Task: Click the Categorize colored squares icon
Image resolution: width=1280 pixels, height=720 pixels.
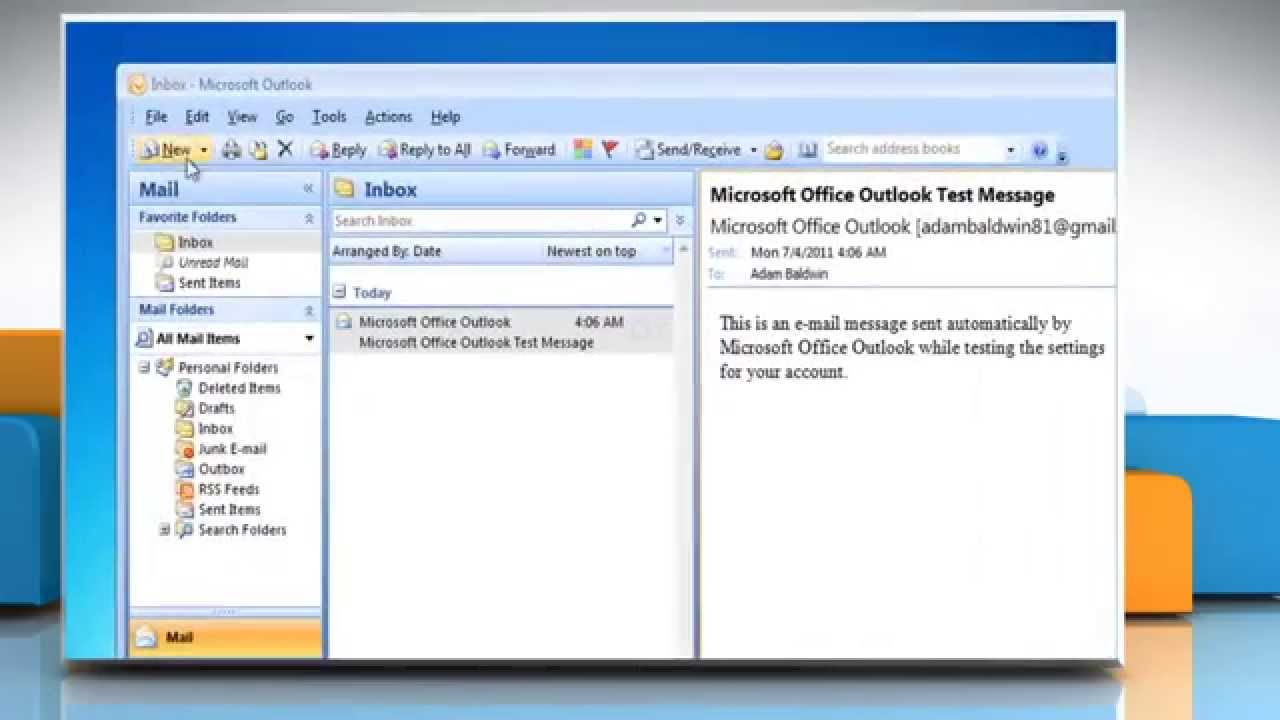Action: [x=583, y=149]
